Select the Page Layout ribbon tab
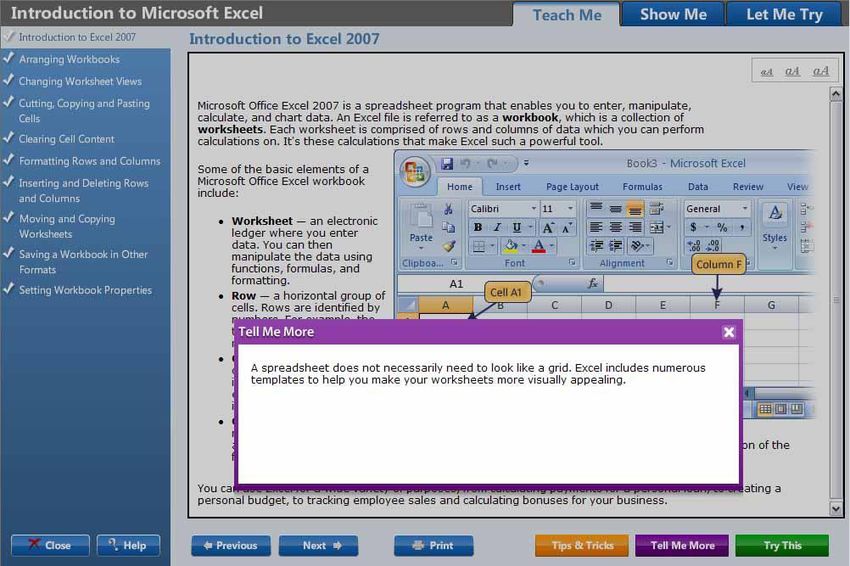This screenshot has width=850, height=566. point(572,186)
